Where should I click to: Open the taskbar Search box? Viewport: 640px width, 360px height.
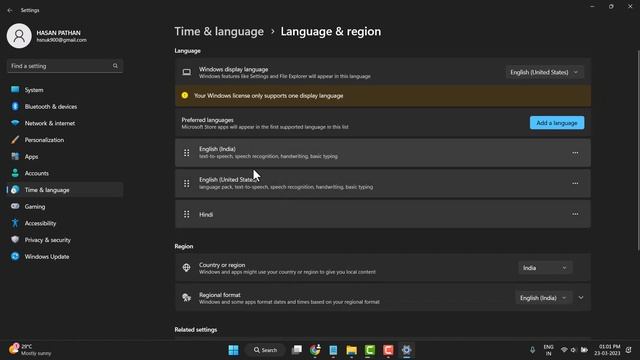(265, 350)
